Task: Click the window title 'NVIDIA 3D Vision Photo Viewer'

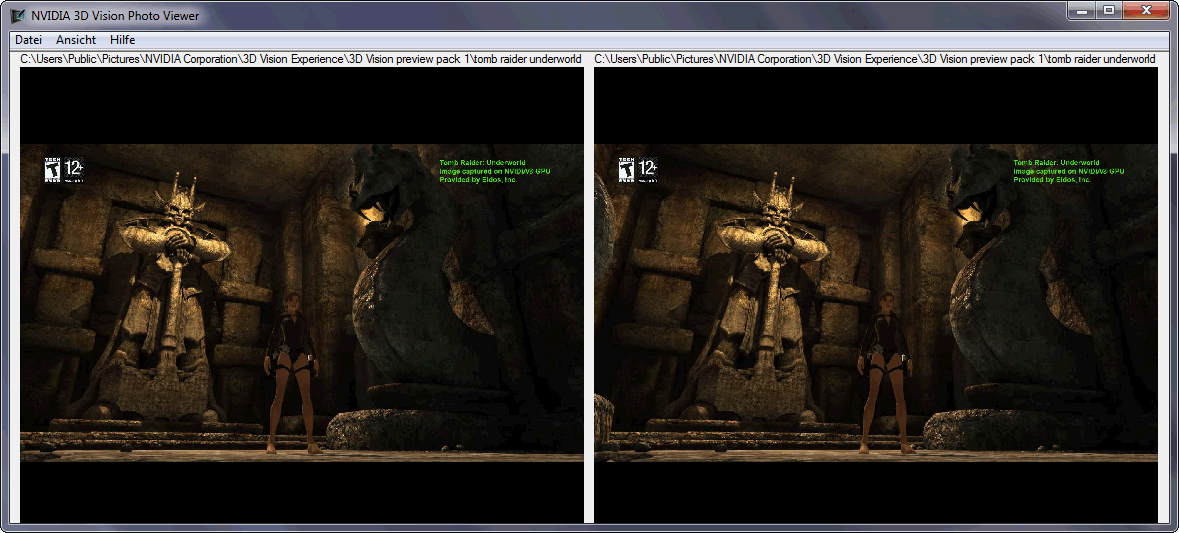Action: point(114,15)
